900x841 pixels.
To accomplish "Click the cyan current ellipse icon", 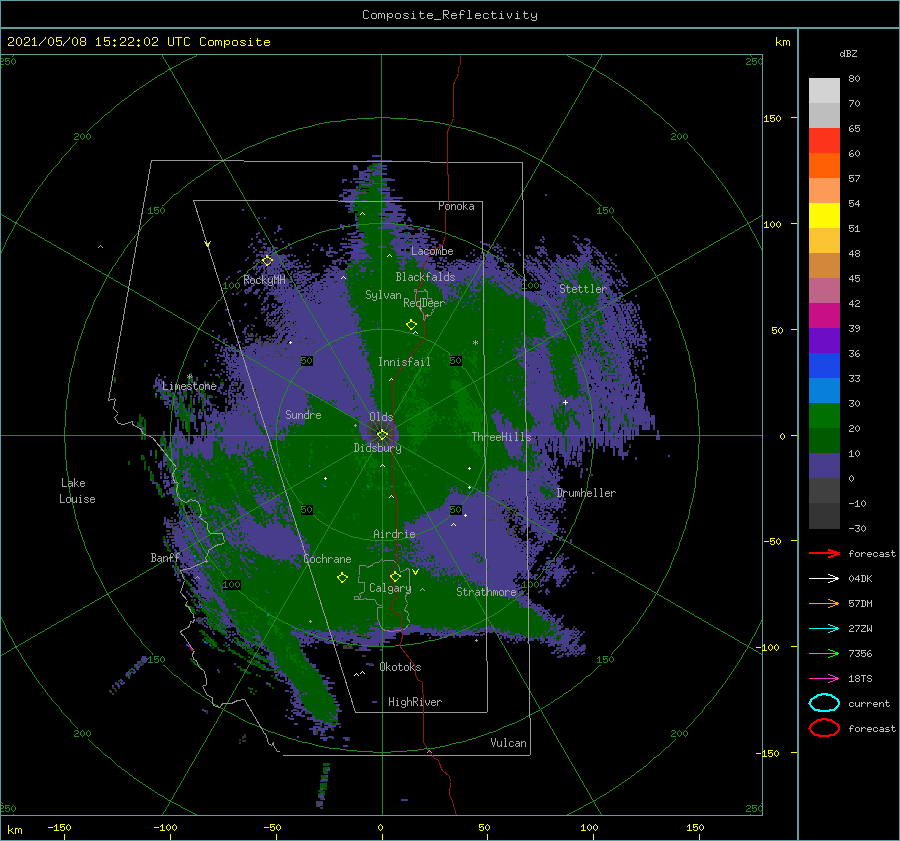I will click(x=824, y=703).
